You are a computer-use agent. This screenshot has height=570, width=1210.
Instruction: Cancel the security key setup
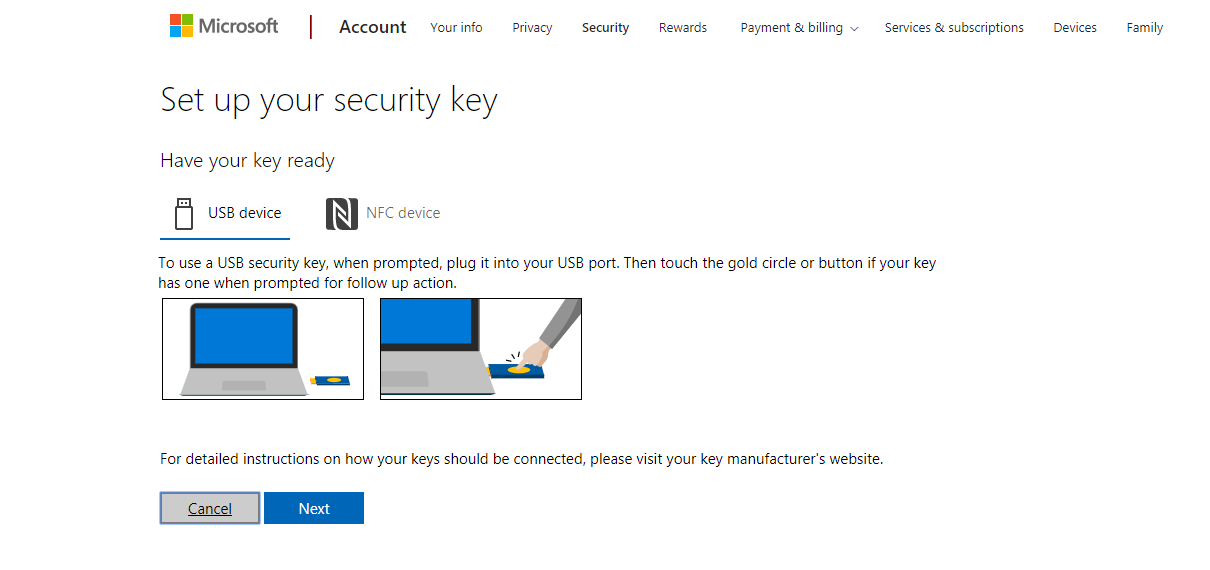pyautogui.click(x=210, y=508)
